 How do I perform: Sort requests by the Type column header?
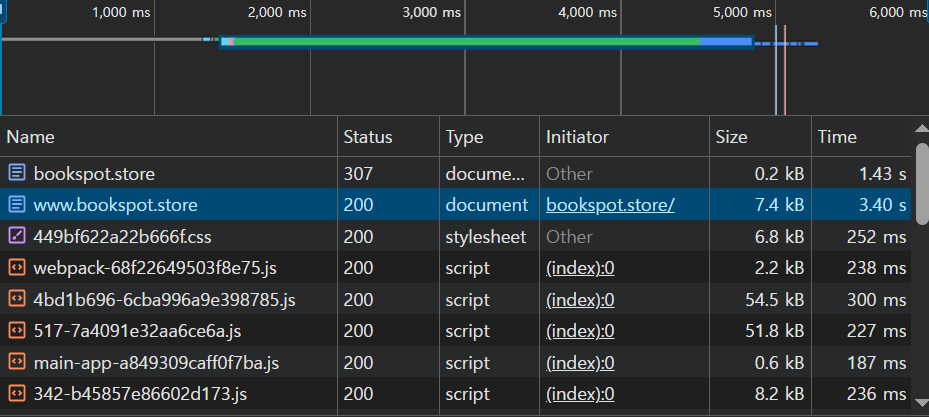[x=489, y=137]
